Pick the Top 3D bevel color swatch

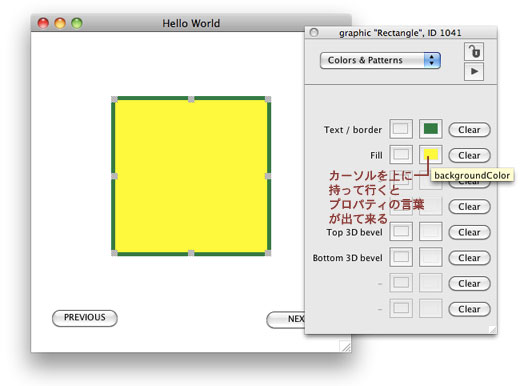coord(431,232)
